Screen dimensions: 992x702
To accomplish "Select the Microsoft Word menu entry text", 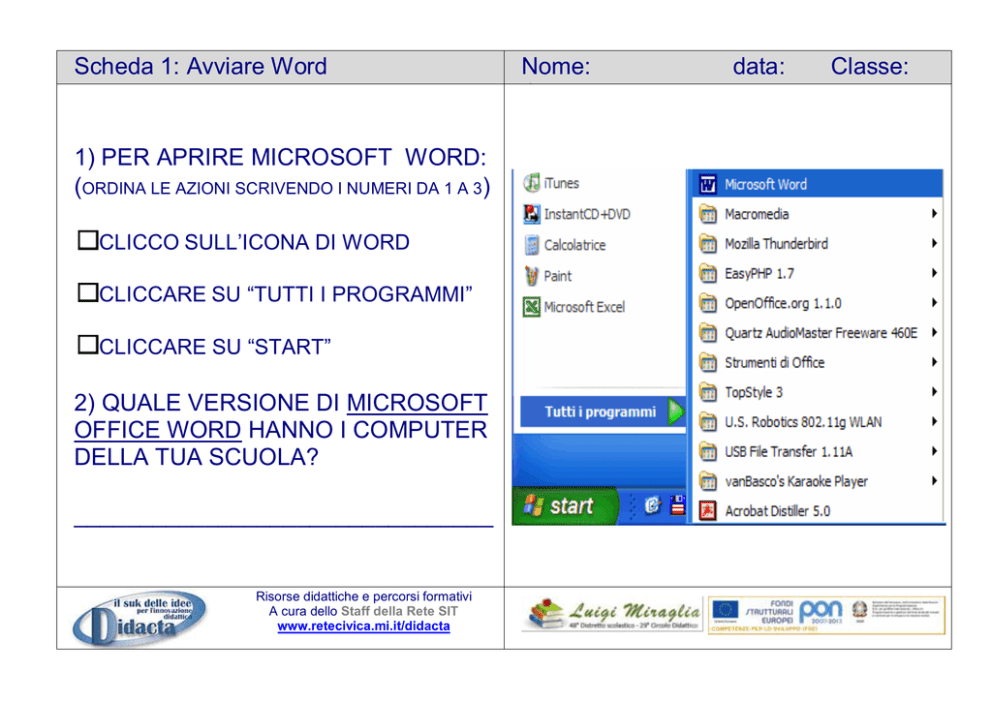I will [766, 185].
